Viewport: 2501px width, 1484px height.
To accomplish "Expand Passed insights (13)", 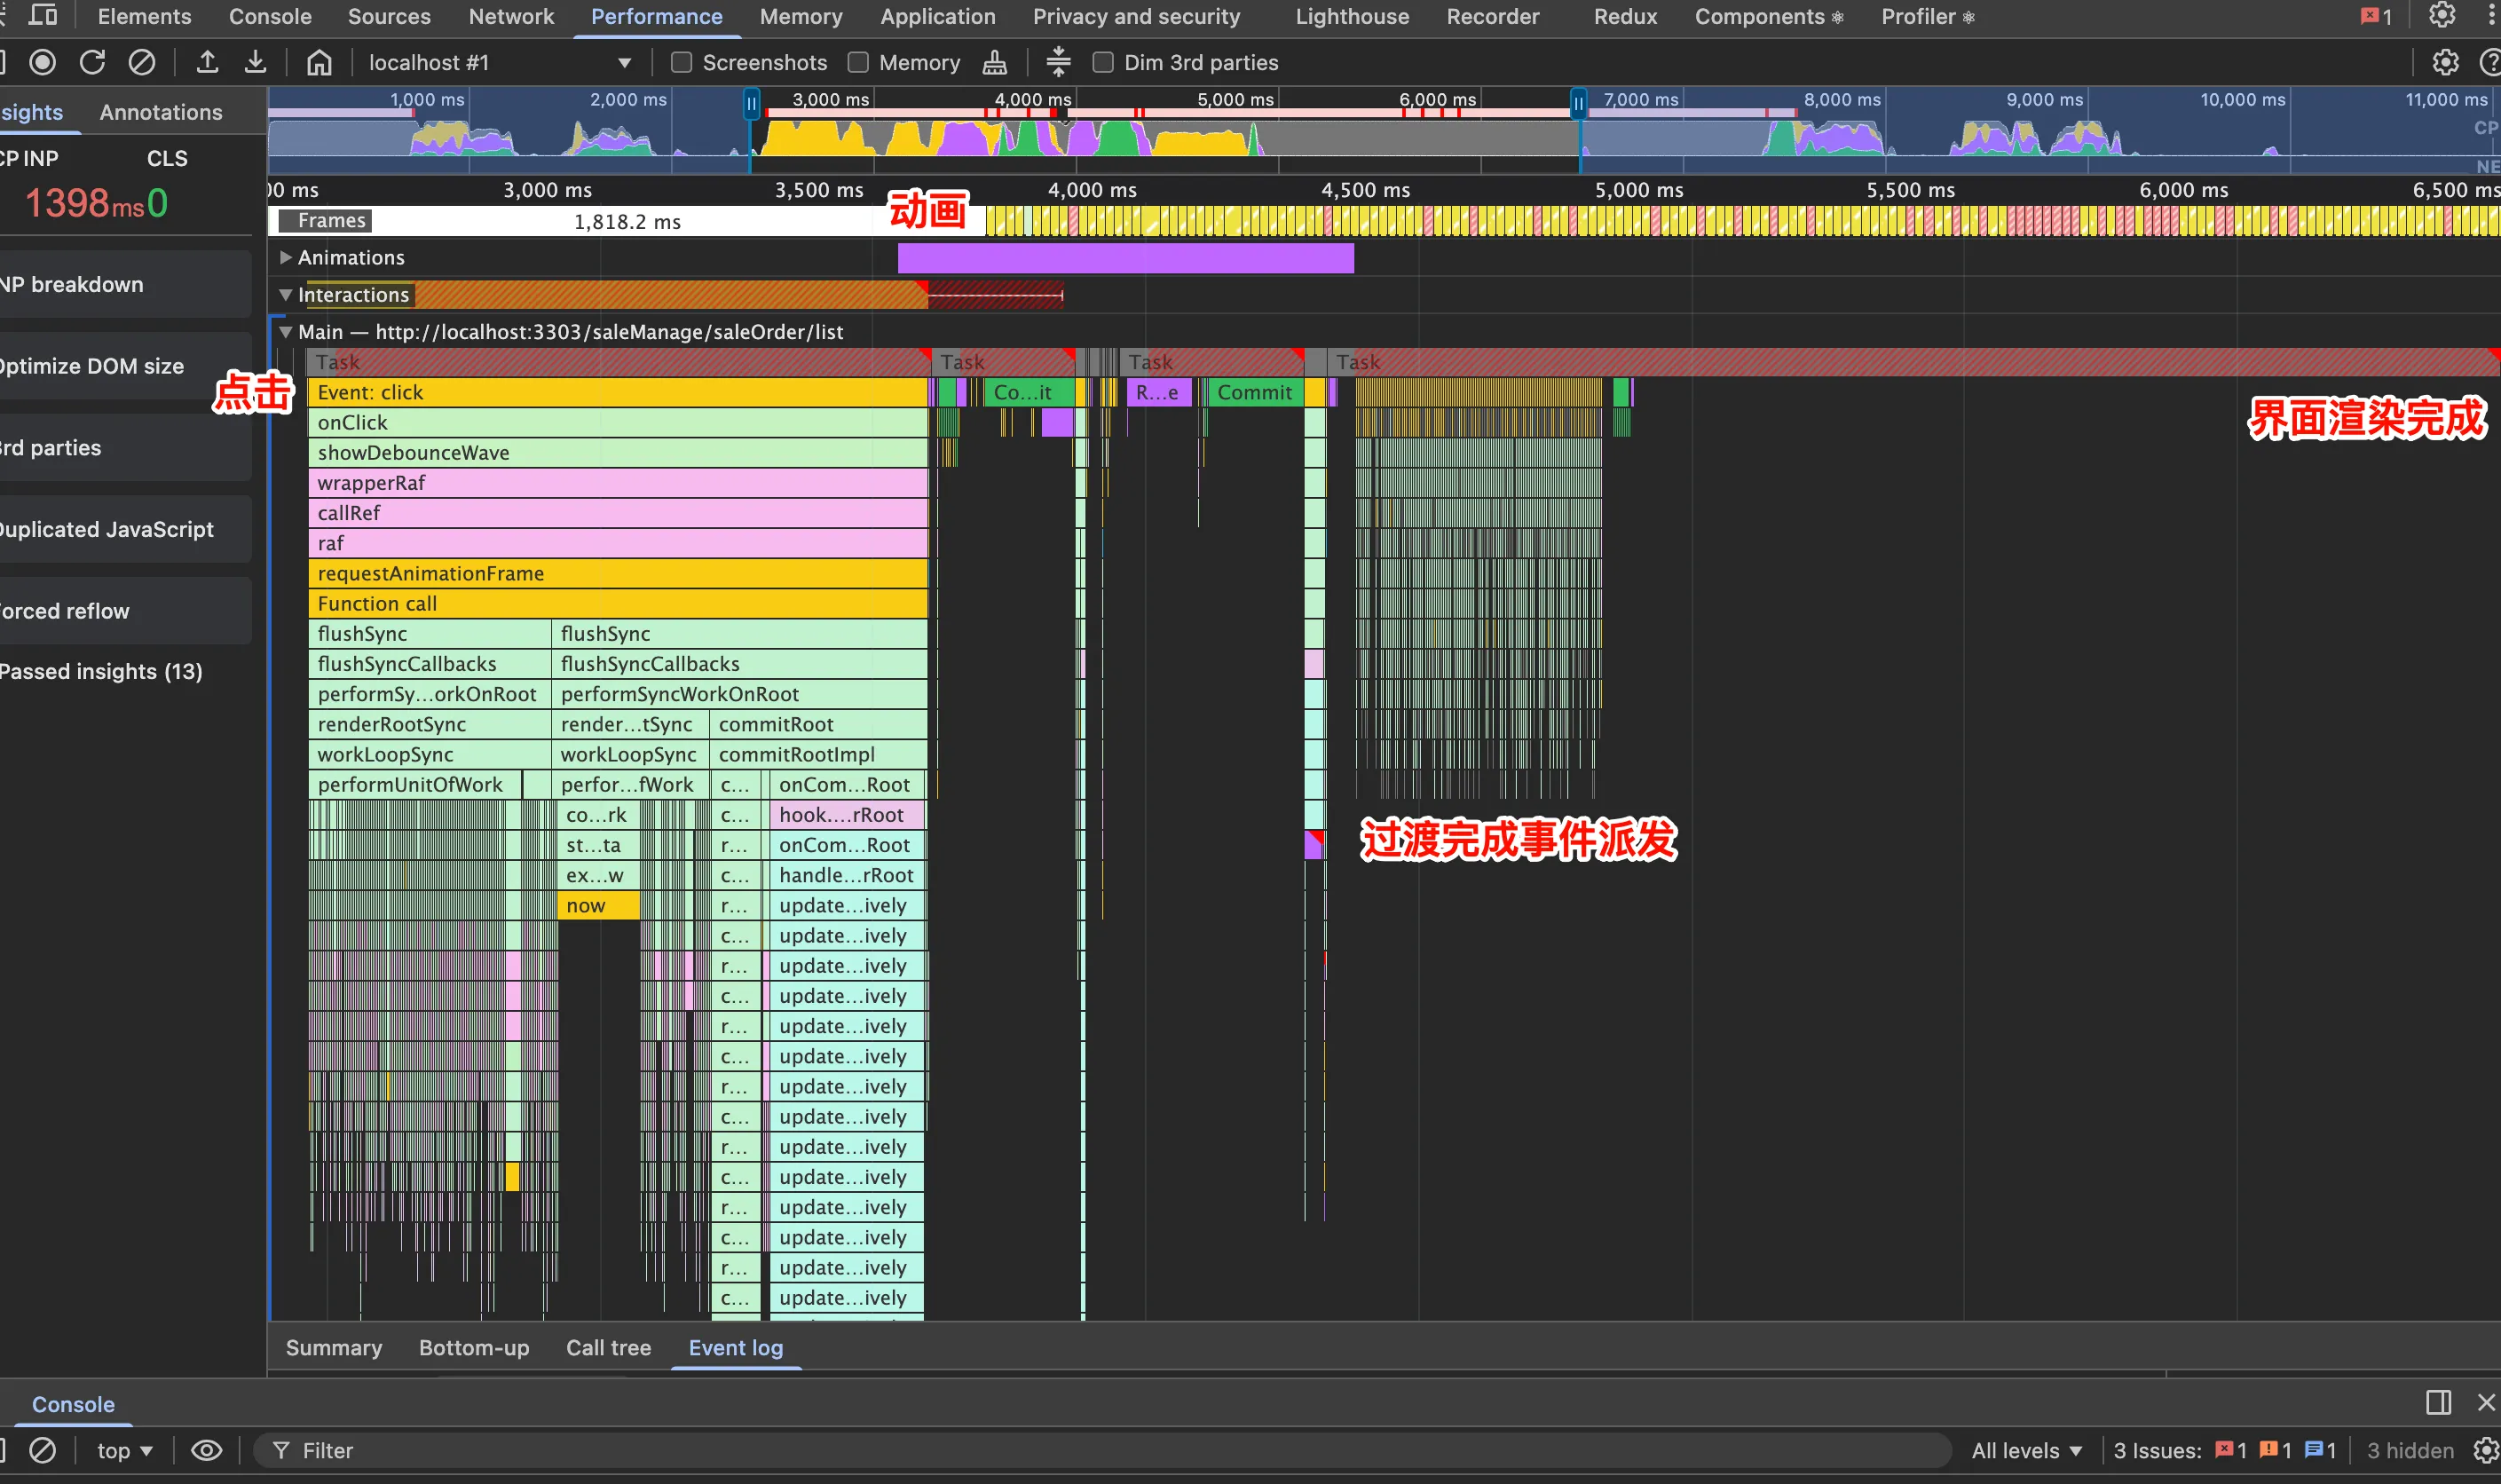I will tap(101, 672).
